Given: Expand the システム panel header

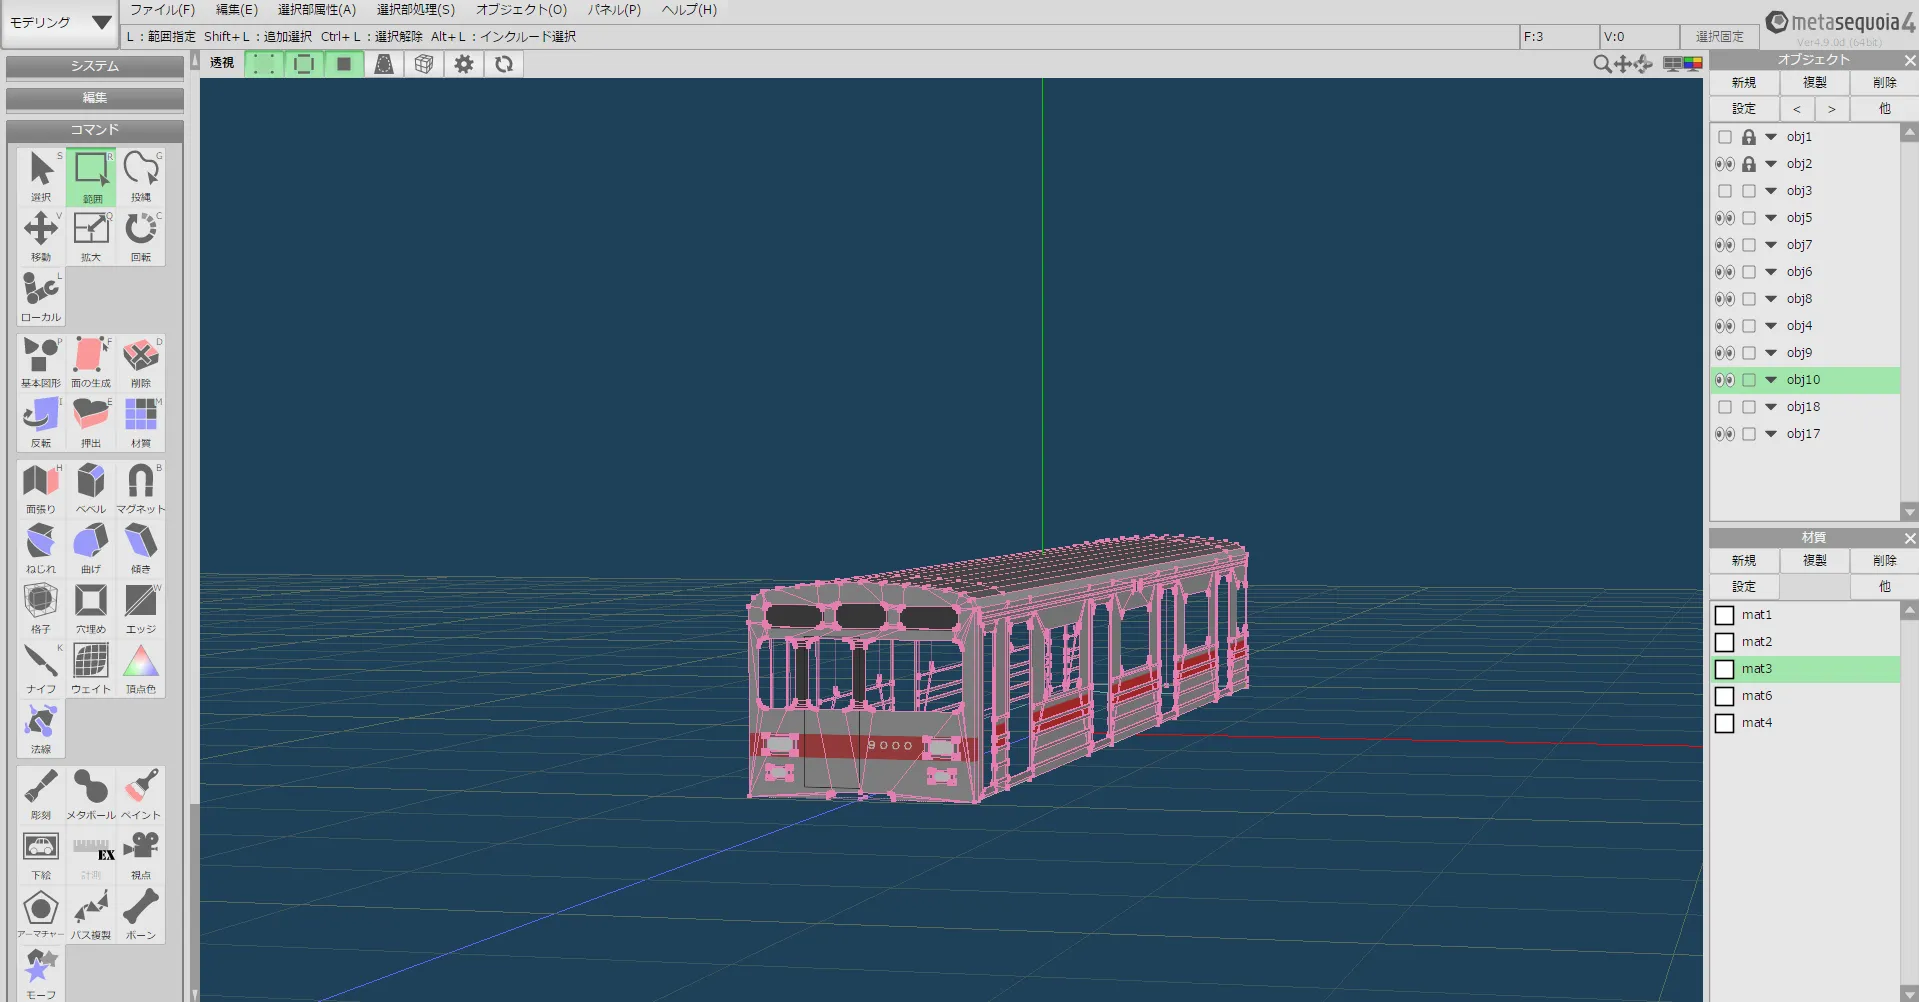Looking at the screenshot, I should coord(95,66).
